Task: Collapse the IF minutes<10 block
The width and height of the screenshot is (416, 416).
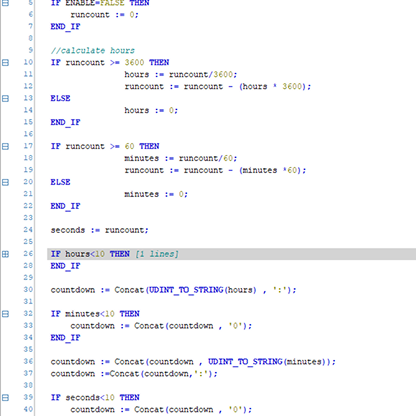Action: pyautogui.click(x=5, y=314)
